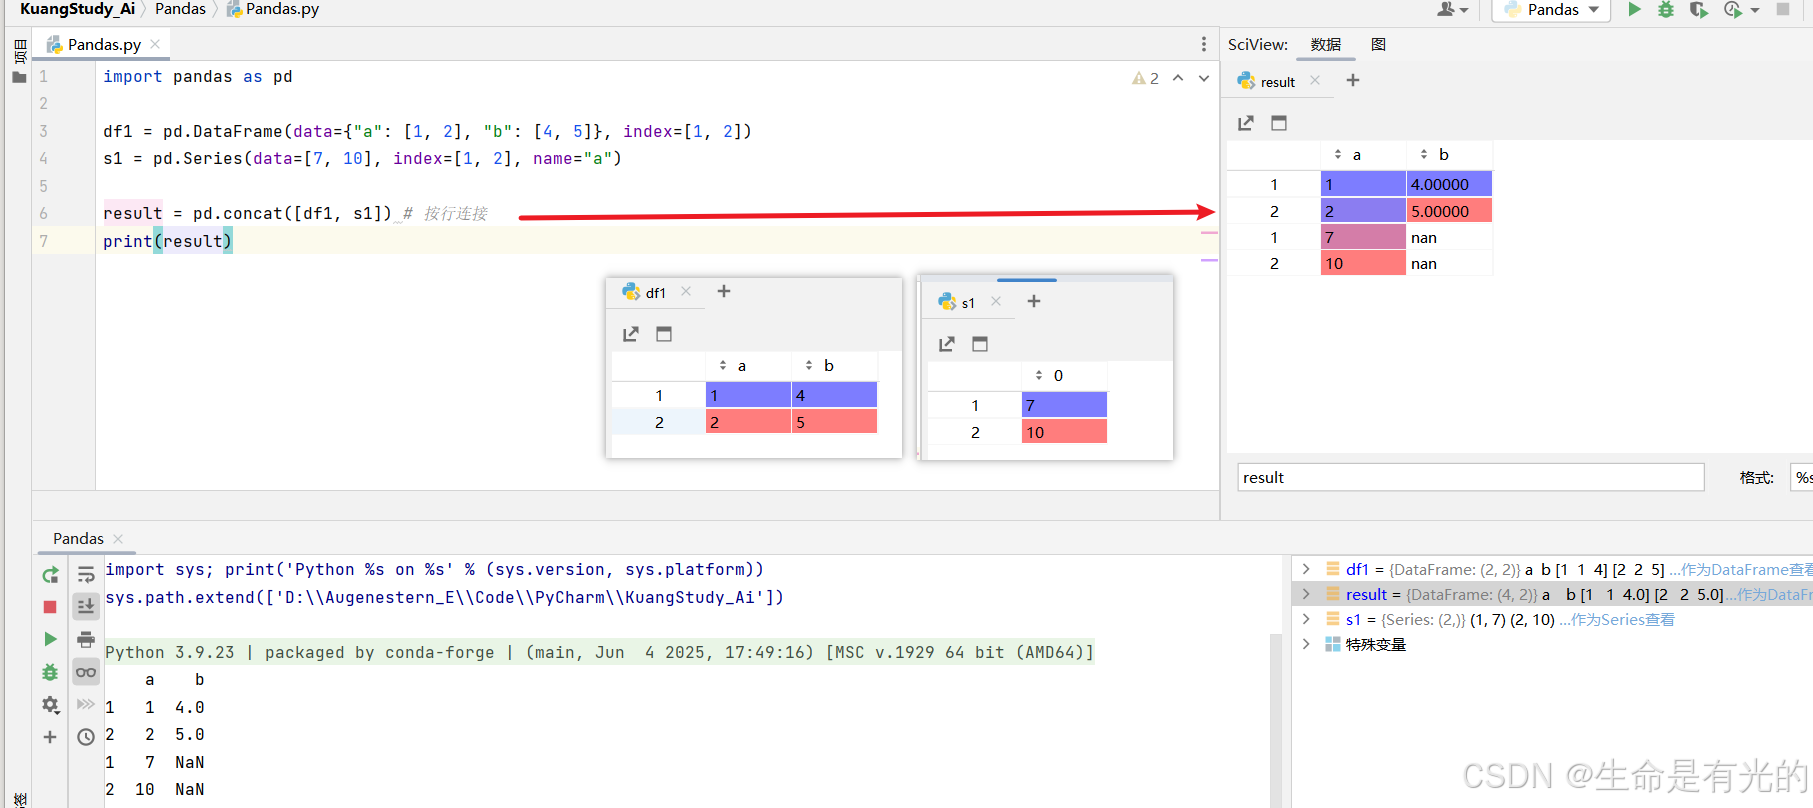
Task: Open console settings gear menu
Action: [x=50, y=705]
